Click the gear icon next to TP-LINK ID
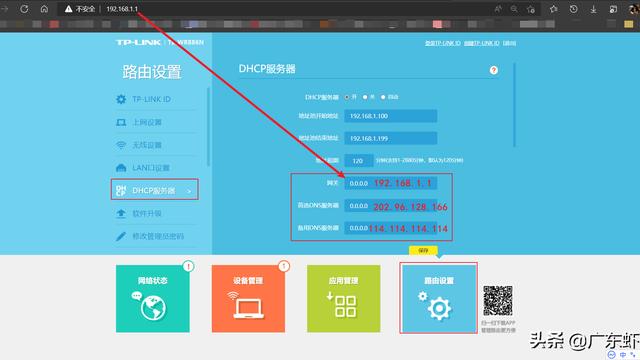Image resolution: width=640 pixels, height=360 pixels. tap(121, 99)
